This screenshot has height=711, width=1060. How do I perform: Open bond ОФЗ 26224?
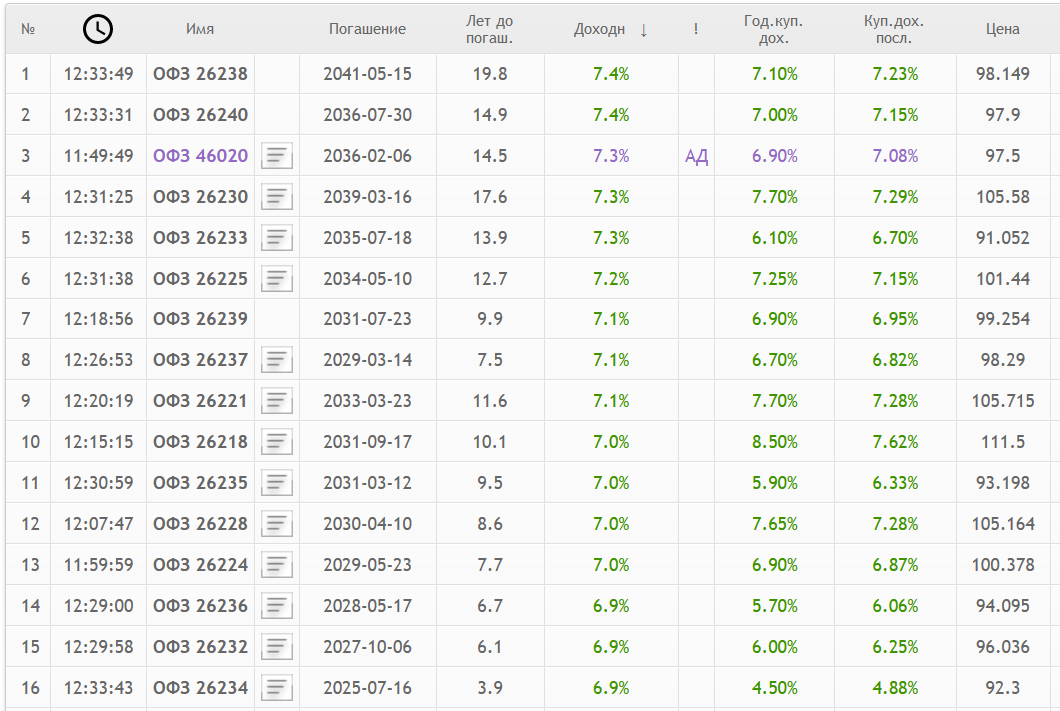point(200,564)
